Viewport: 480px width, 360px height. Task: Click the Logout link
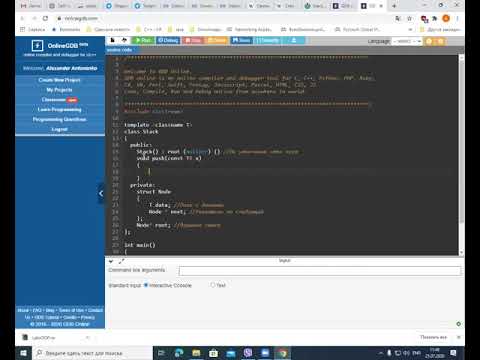(59, 129)
